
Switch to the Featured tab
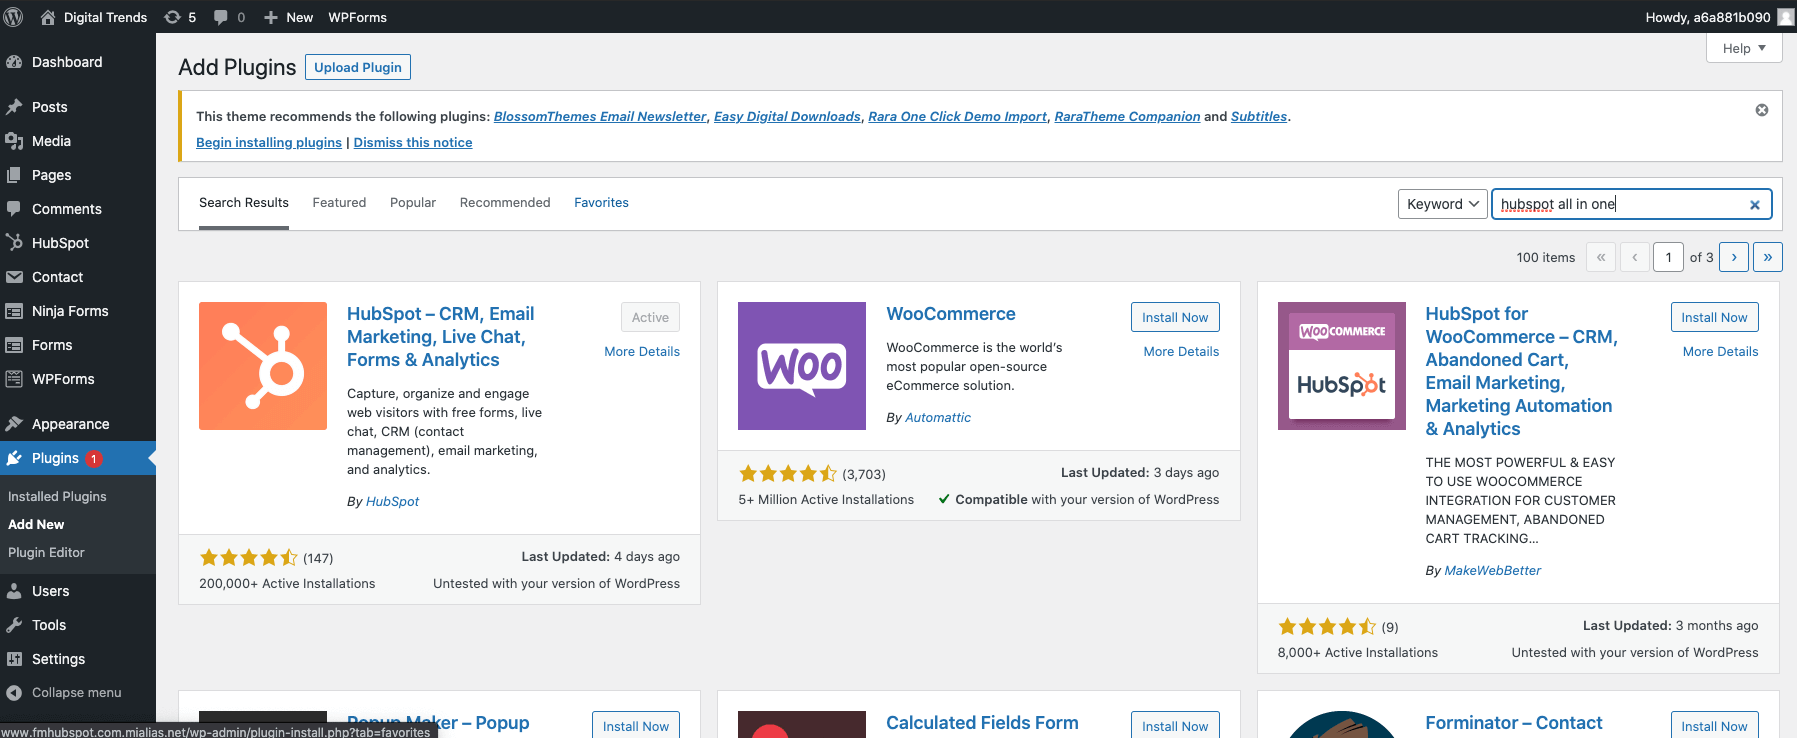[339, 203]
